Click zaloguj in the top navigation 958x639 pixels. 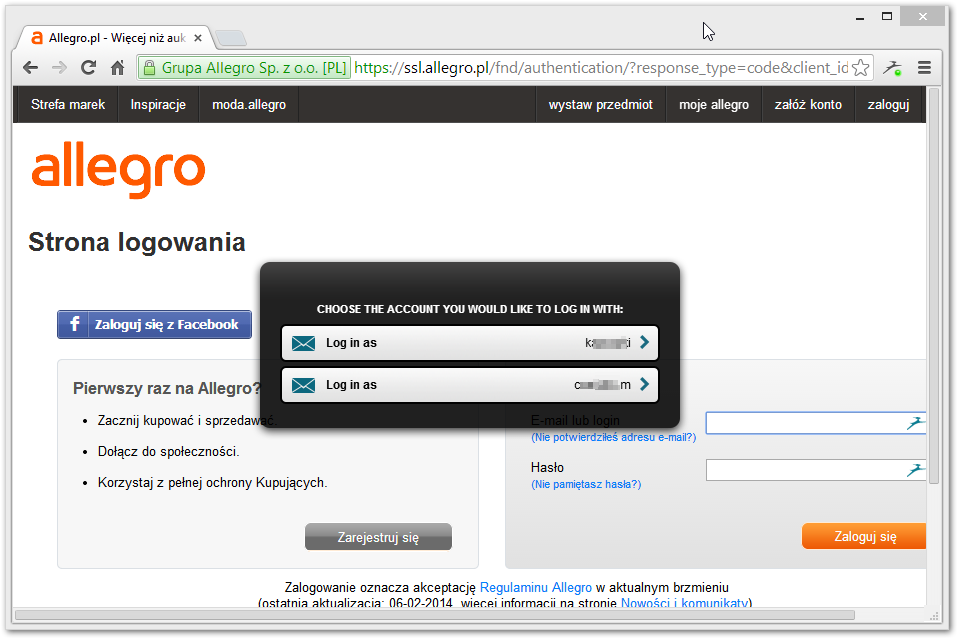[888, 104]
